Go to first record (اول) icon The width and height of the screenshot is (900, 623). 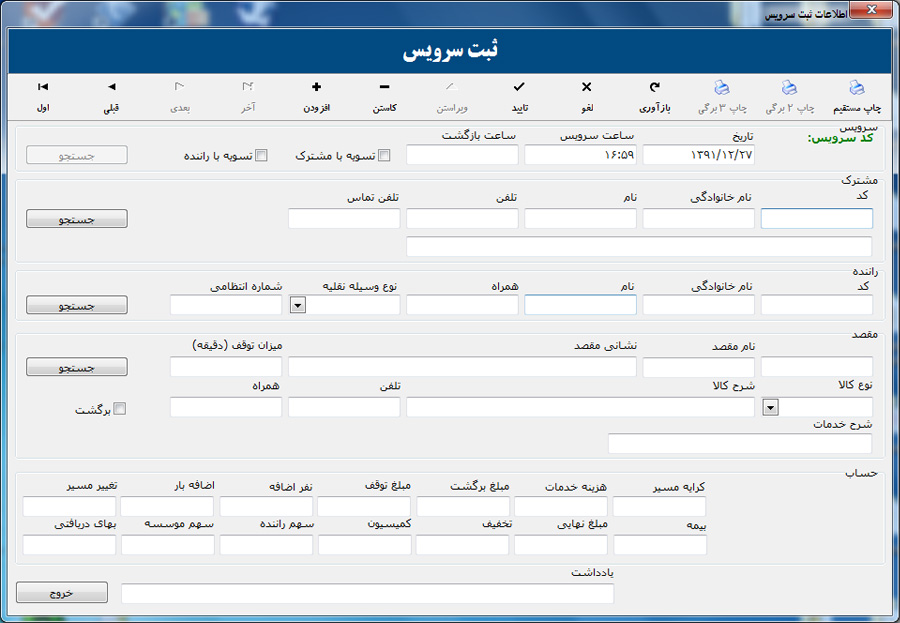click(43, 87)
